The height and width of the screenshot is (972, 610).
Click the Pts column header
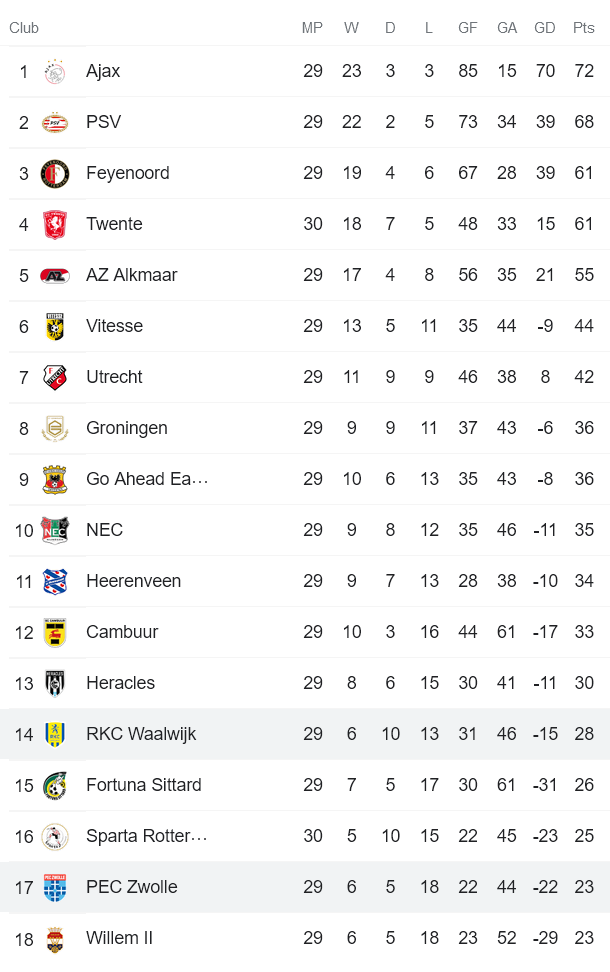click(584, 28)
